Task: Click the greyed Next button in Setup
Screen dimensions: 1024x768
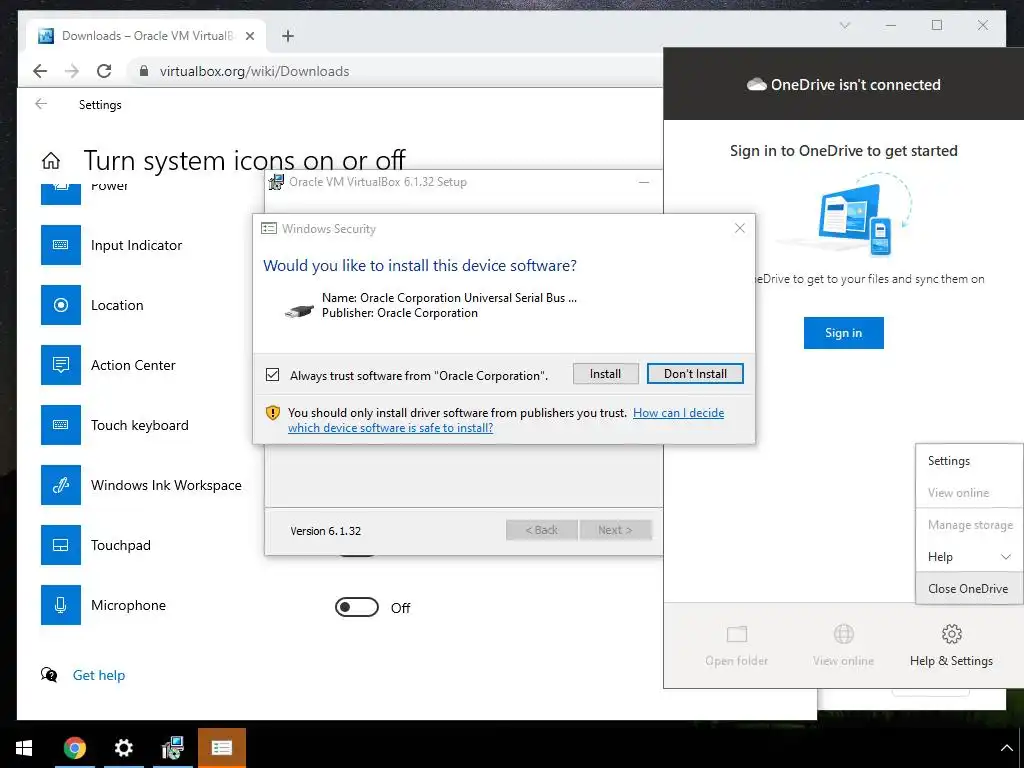Action: click(x=615, y=530)
